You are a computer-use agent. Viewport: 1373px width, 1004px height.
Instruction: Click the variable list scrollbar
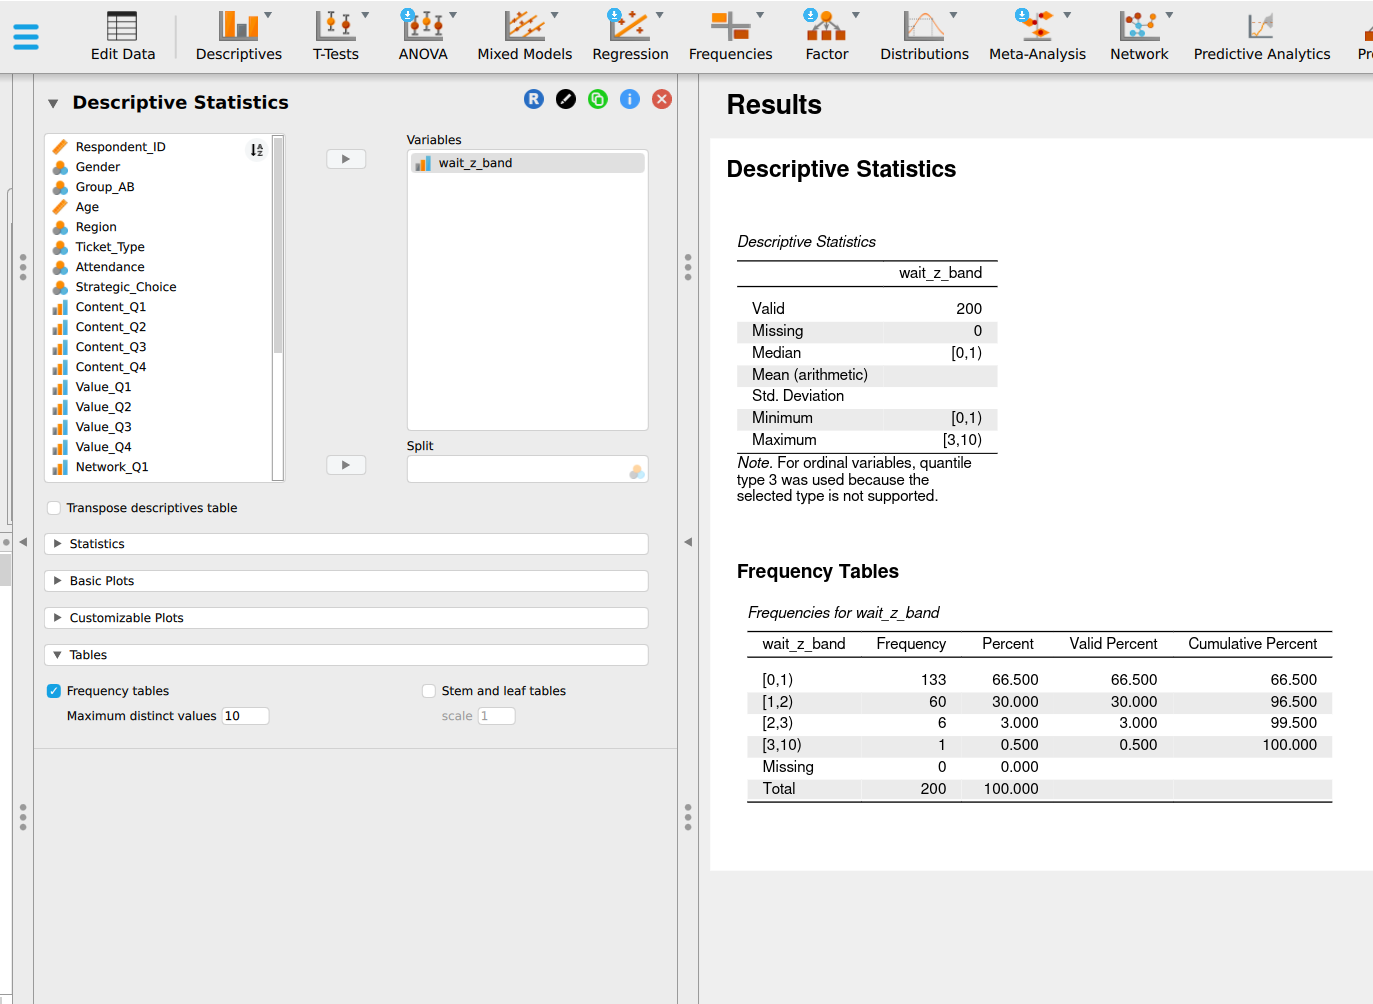[278, 245]
